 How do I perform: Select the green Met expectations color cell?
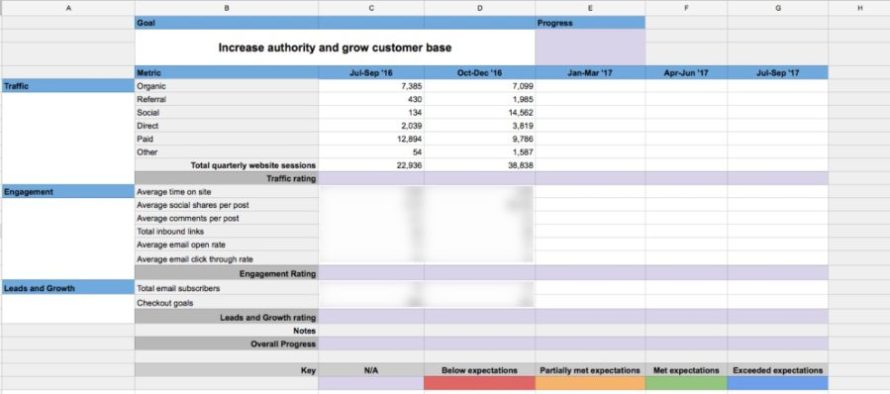[686, 383]
